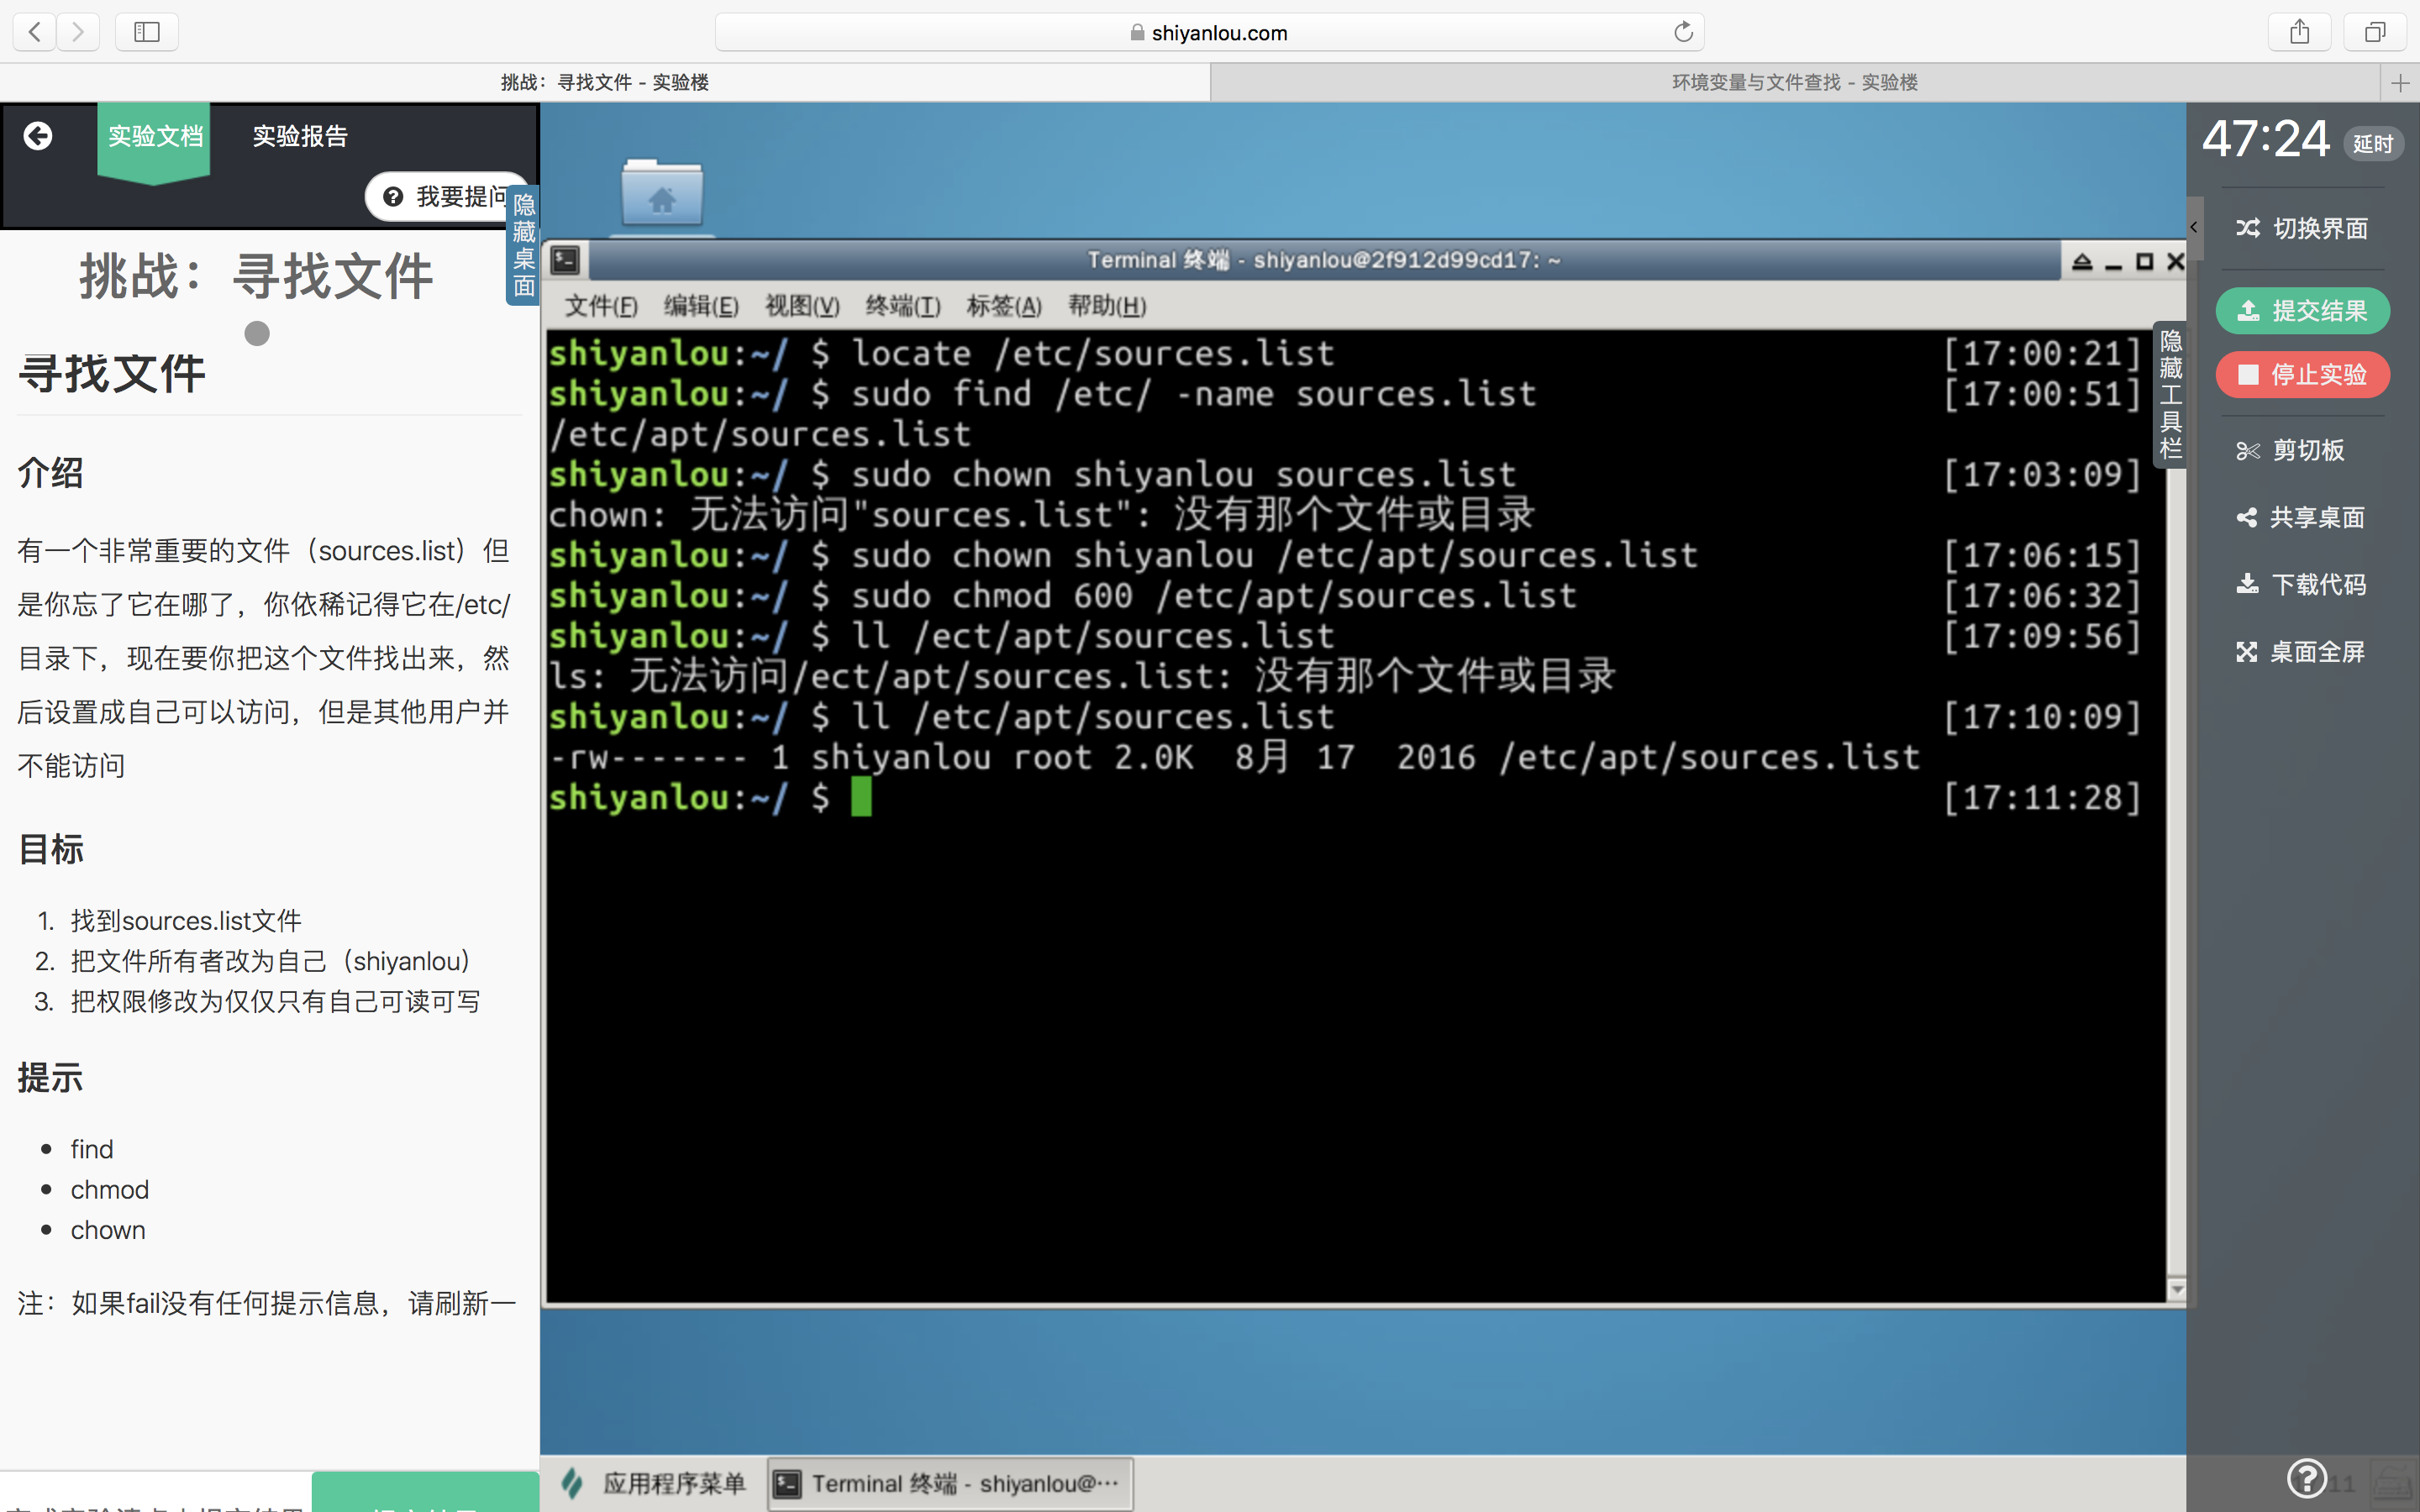Click the page reload icon
The width and height of the screenshot is (2420, 1512).
1683,32
